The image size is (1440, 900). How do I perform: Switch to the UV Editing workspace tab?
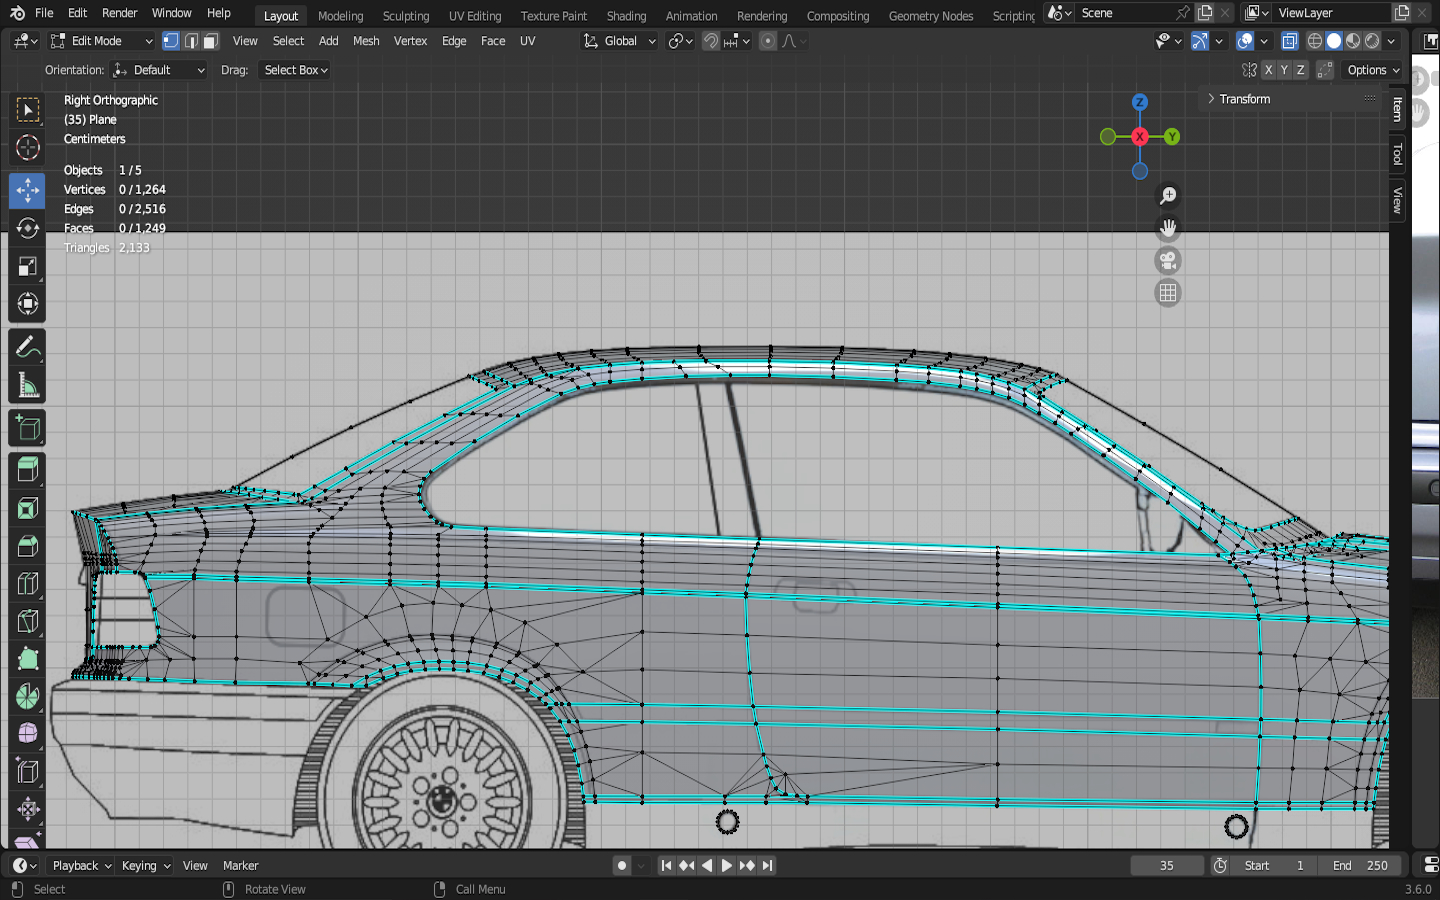pyautogui.click(x=474, y=16)
